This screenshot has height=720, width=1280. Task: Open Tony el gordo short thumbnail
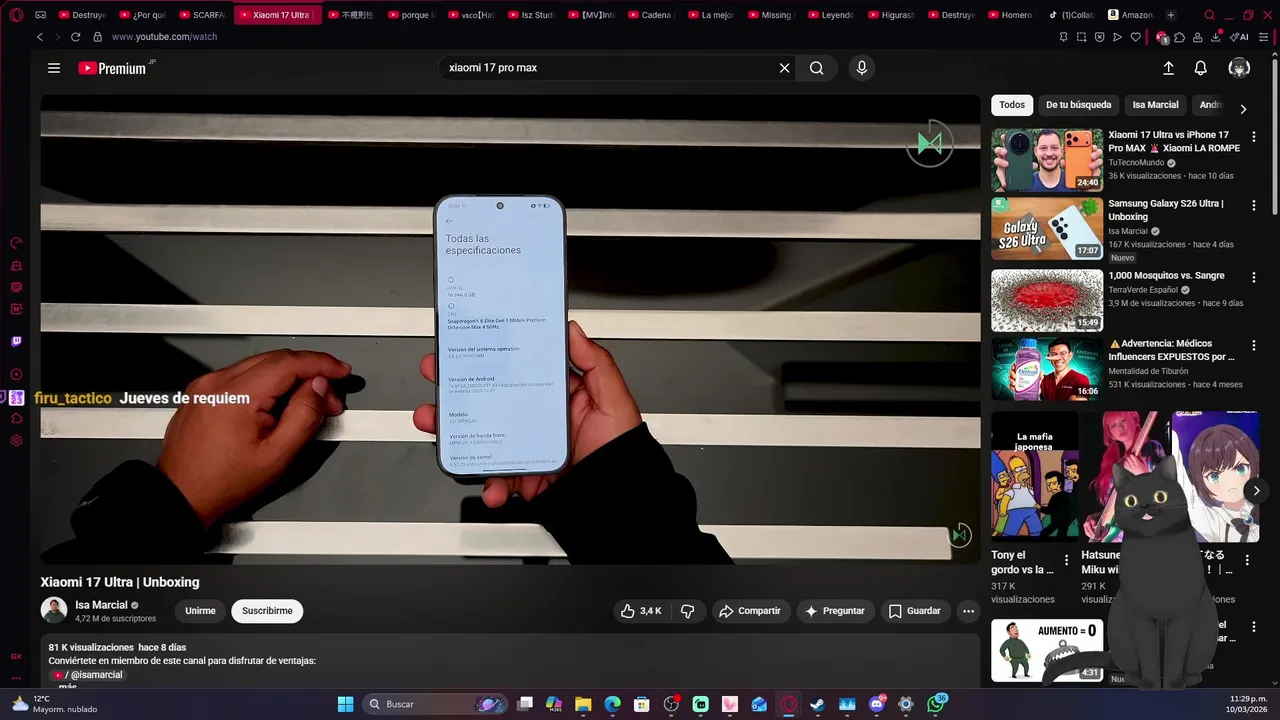point(1034,476)
